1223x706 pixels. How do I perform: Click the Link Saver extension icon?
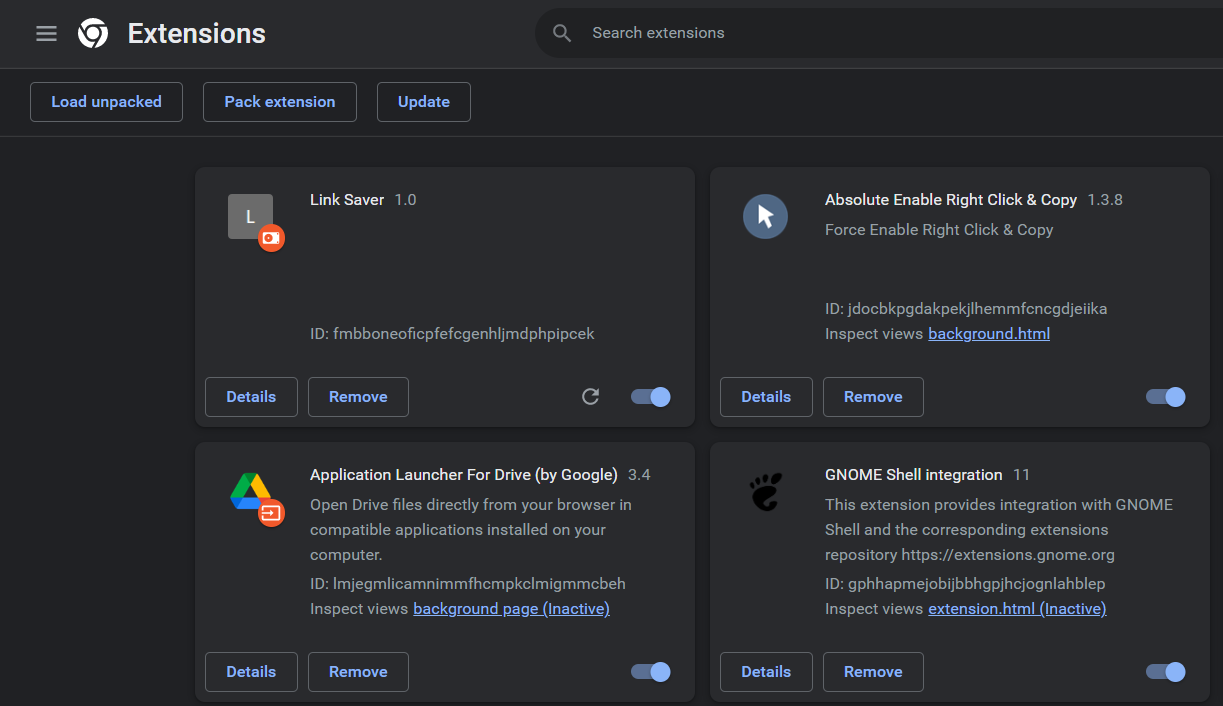(x=250, y=216)
